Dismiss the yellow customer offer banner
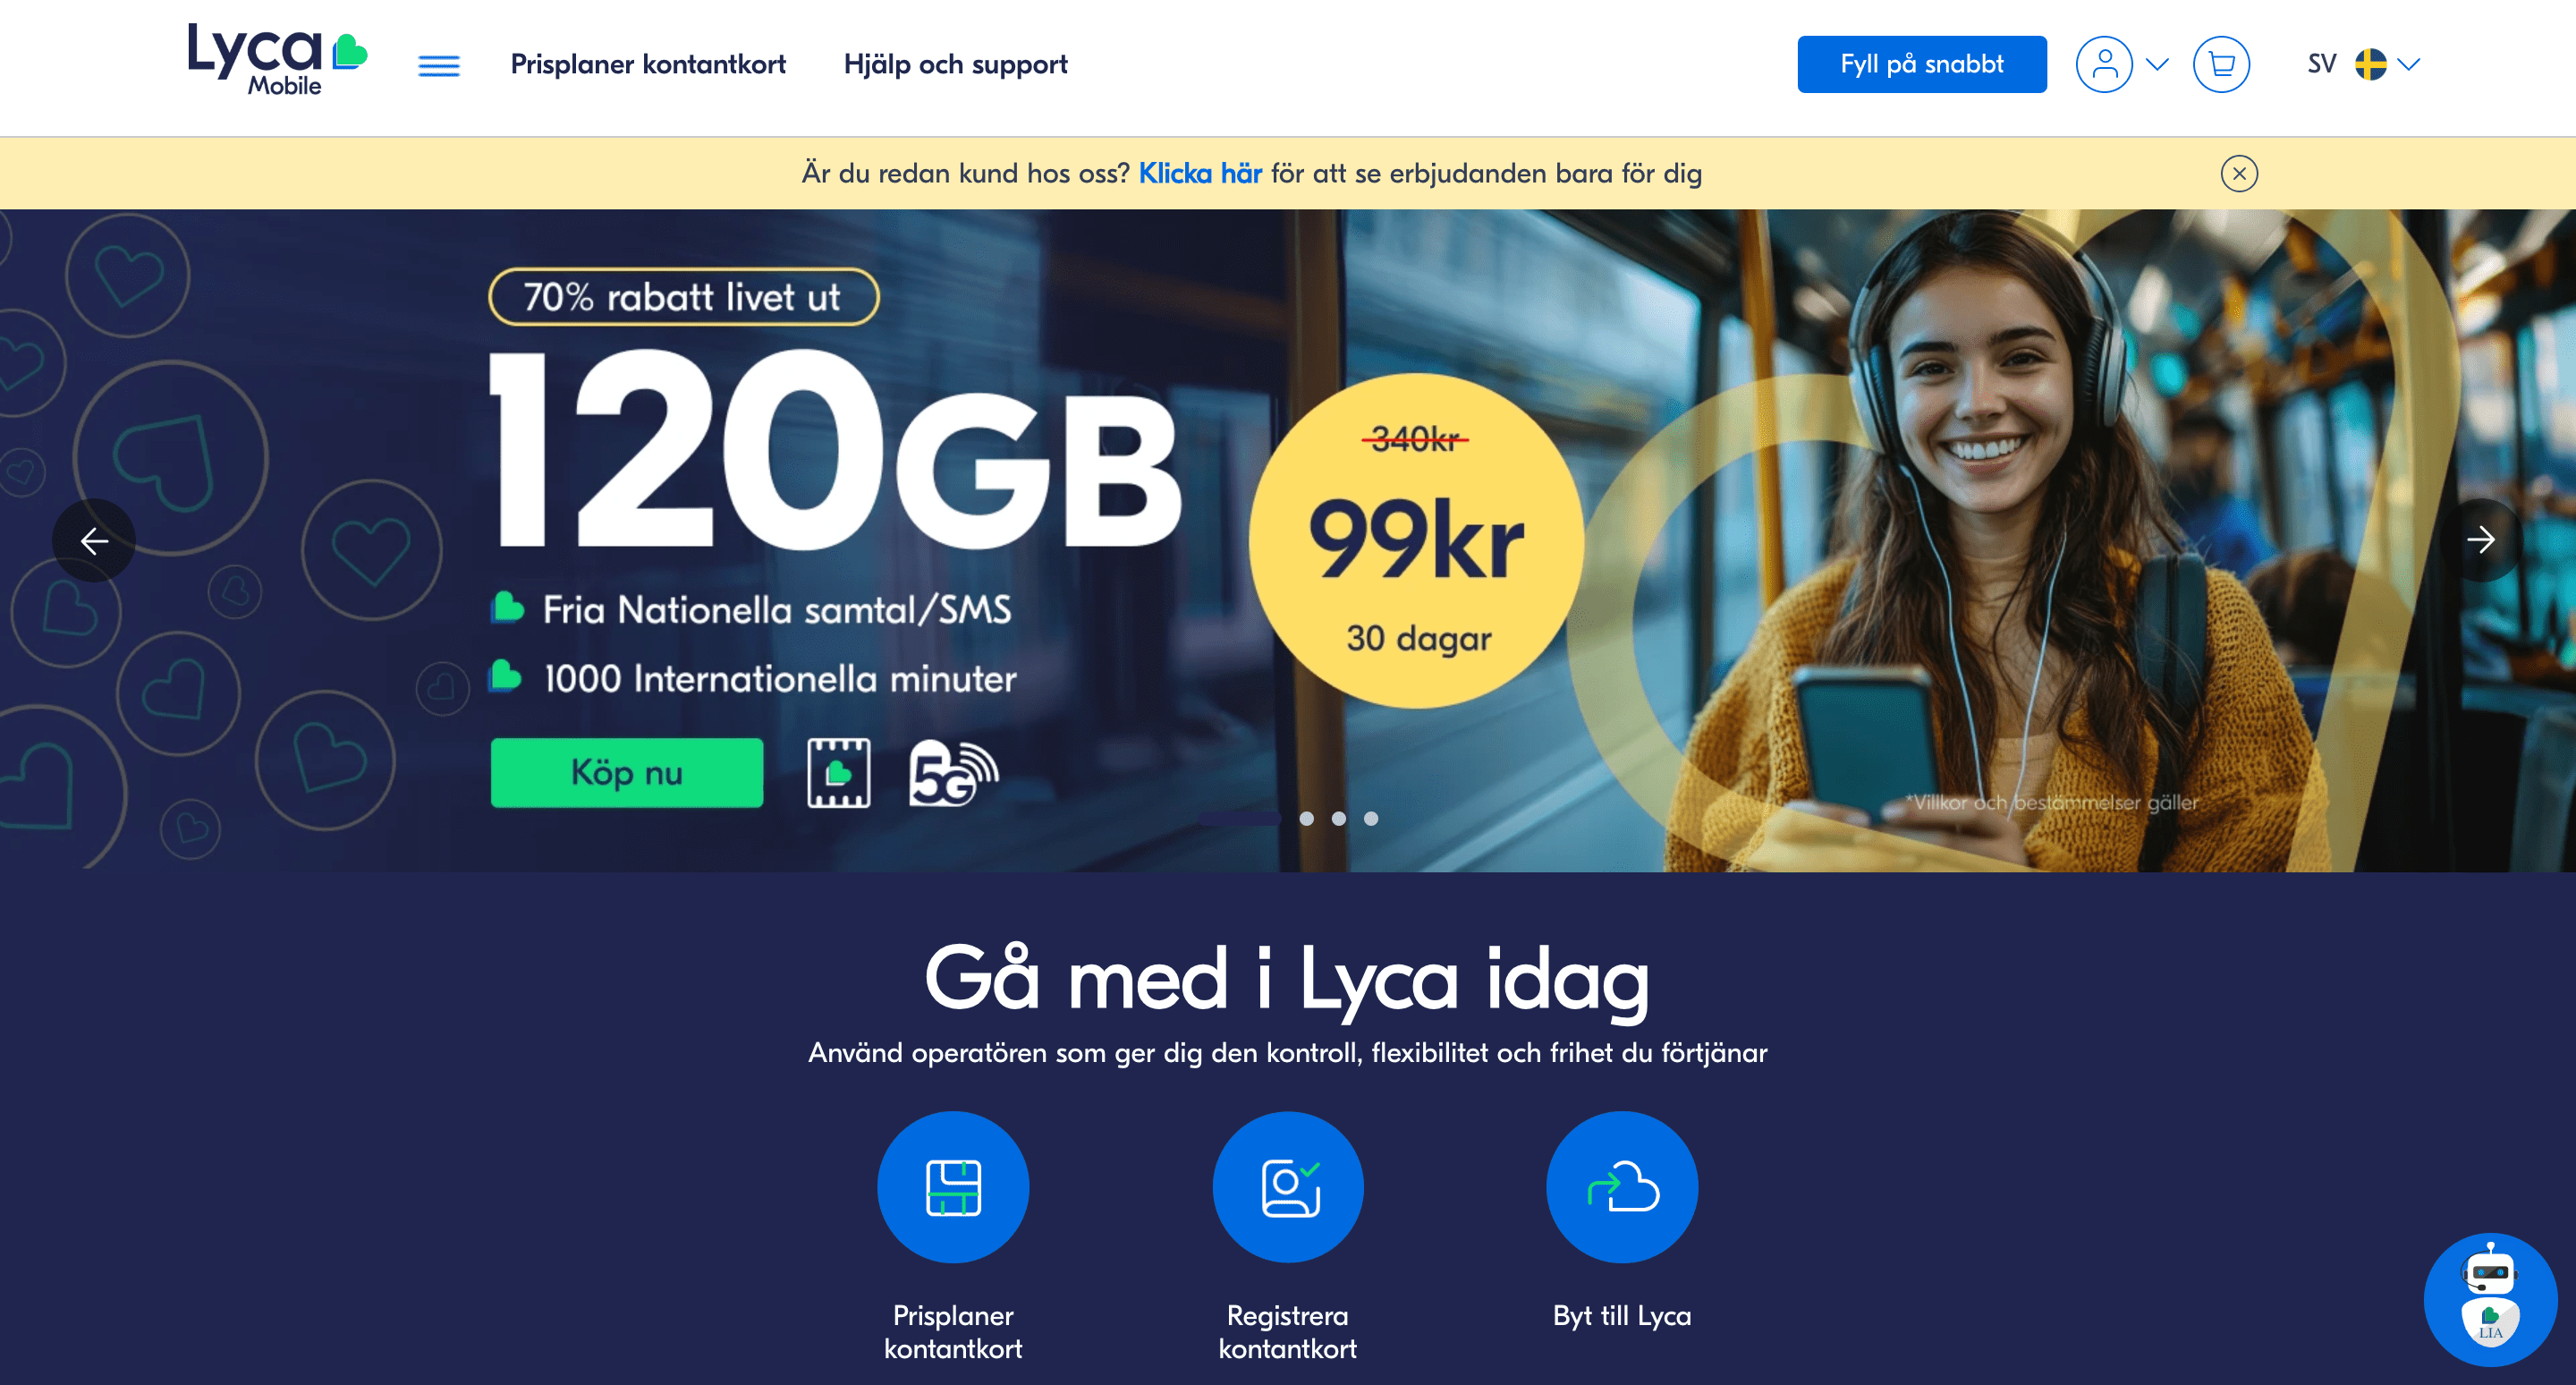This screenshot has width=2576, height=1385. (x=2239, y=174)
